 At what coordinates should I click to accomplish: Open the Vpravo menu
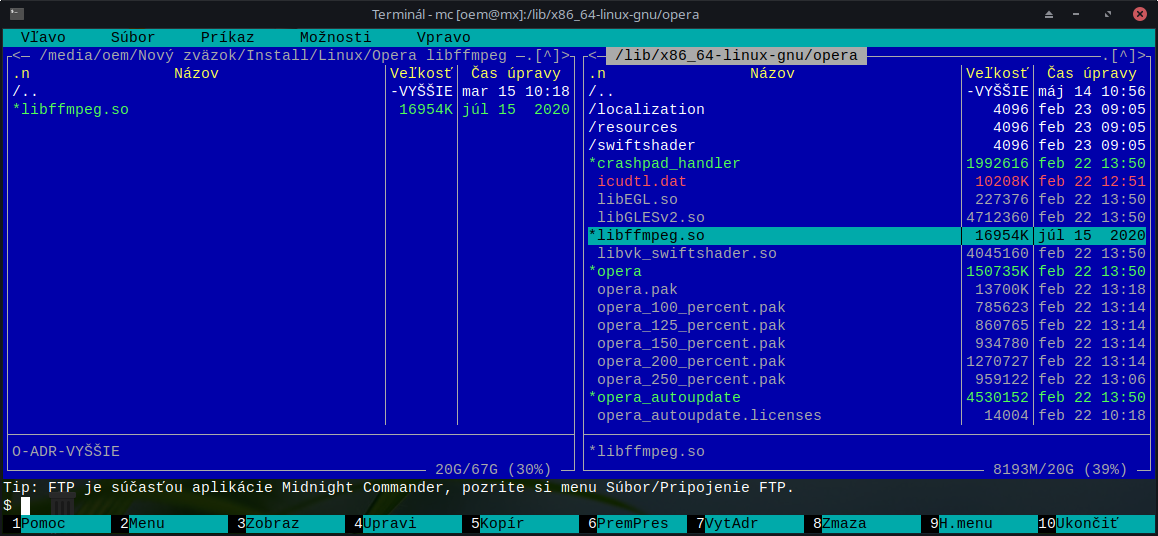[443, 37]
